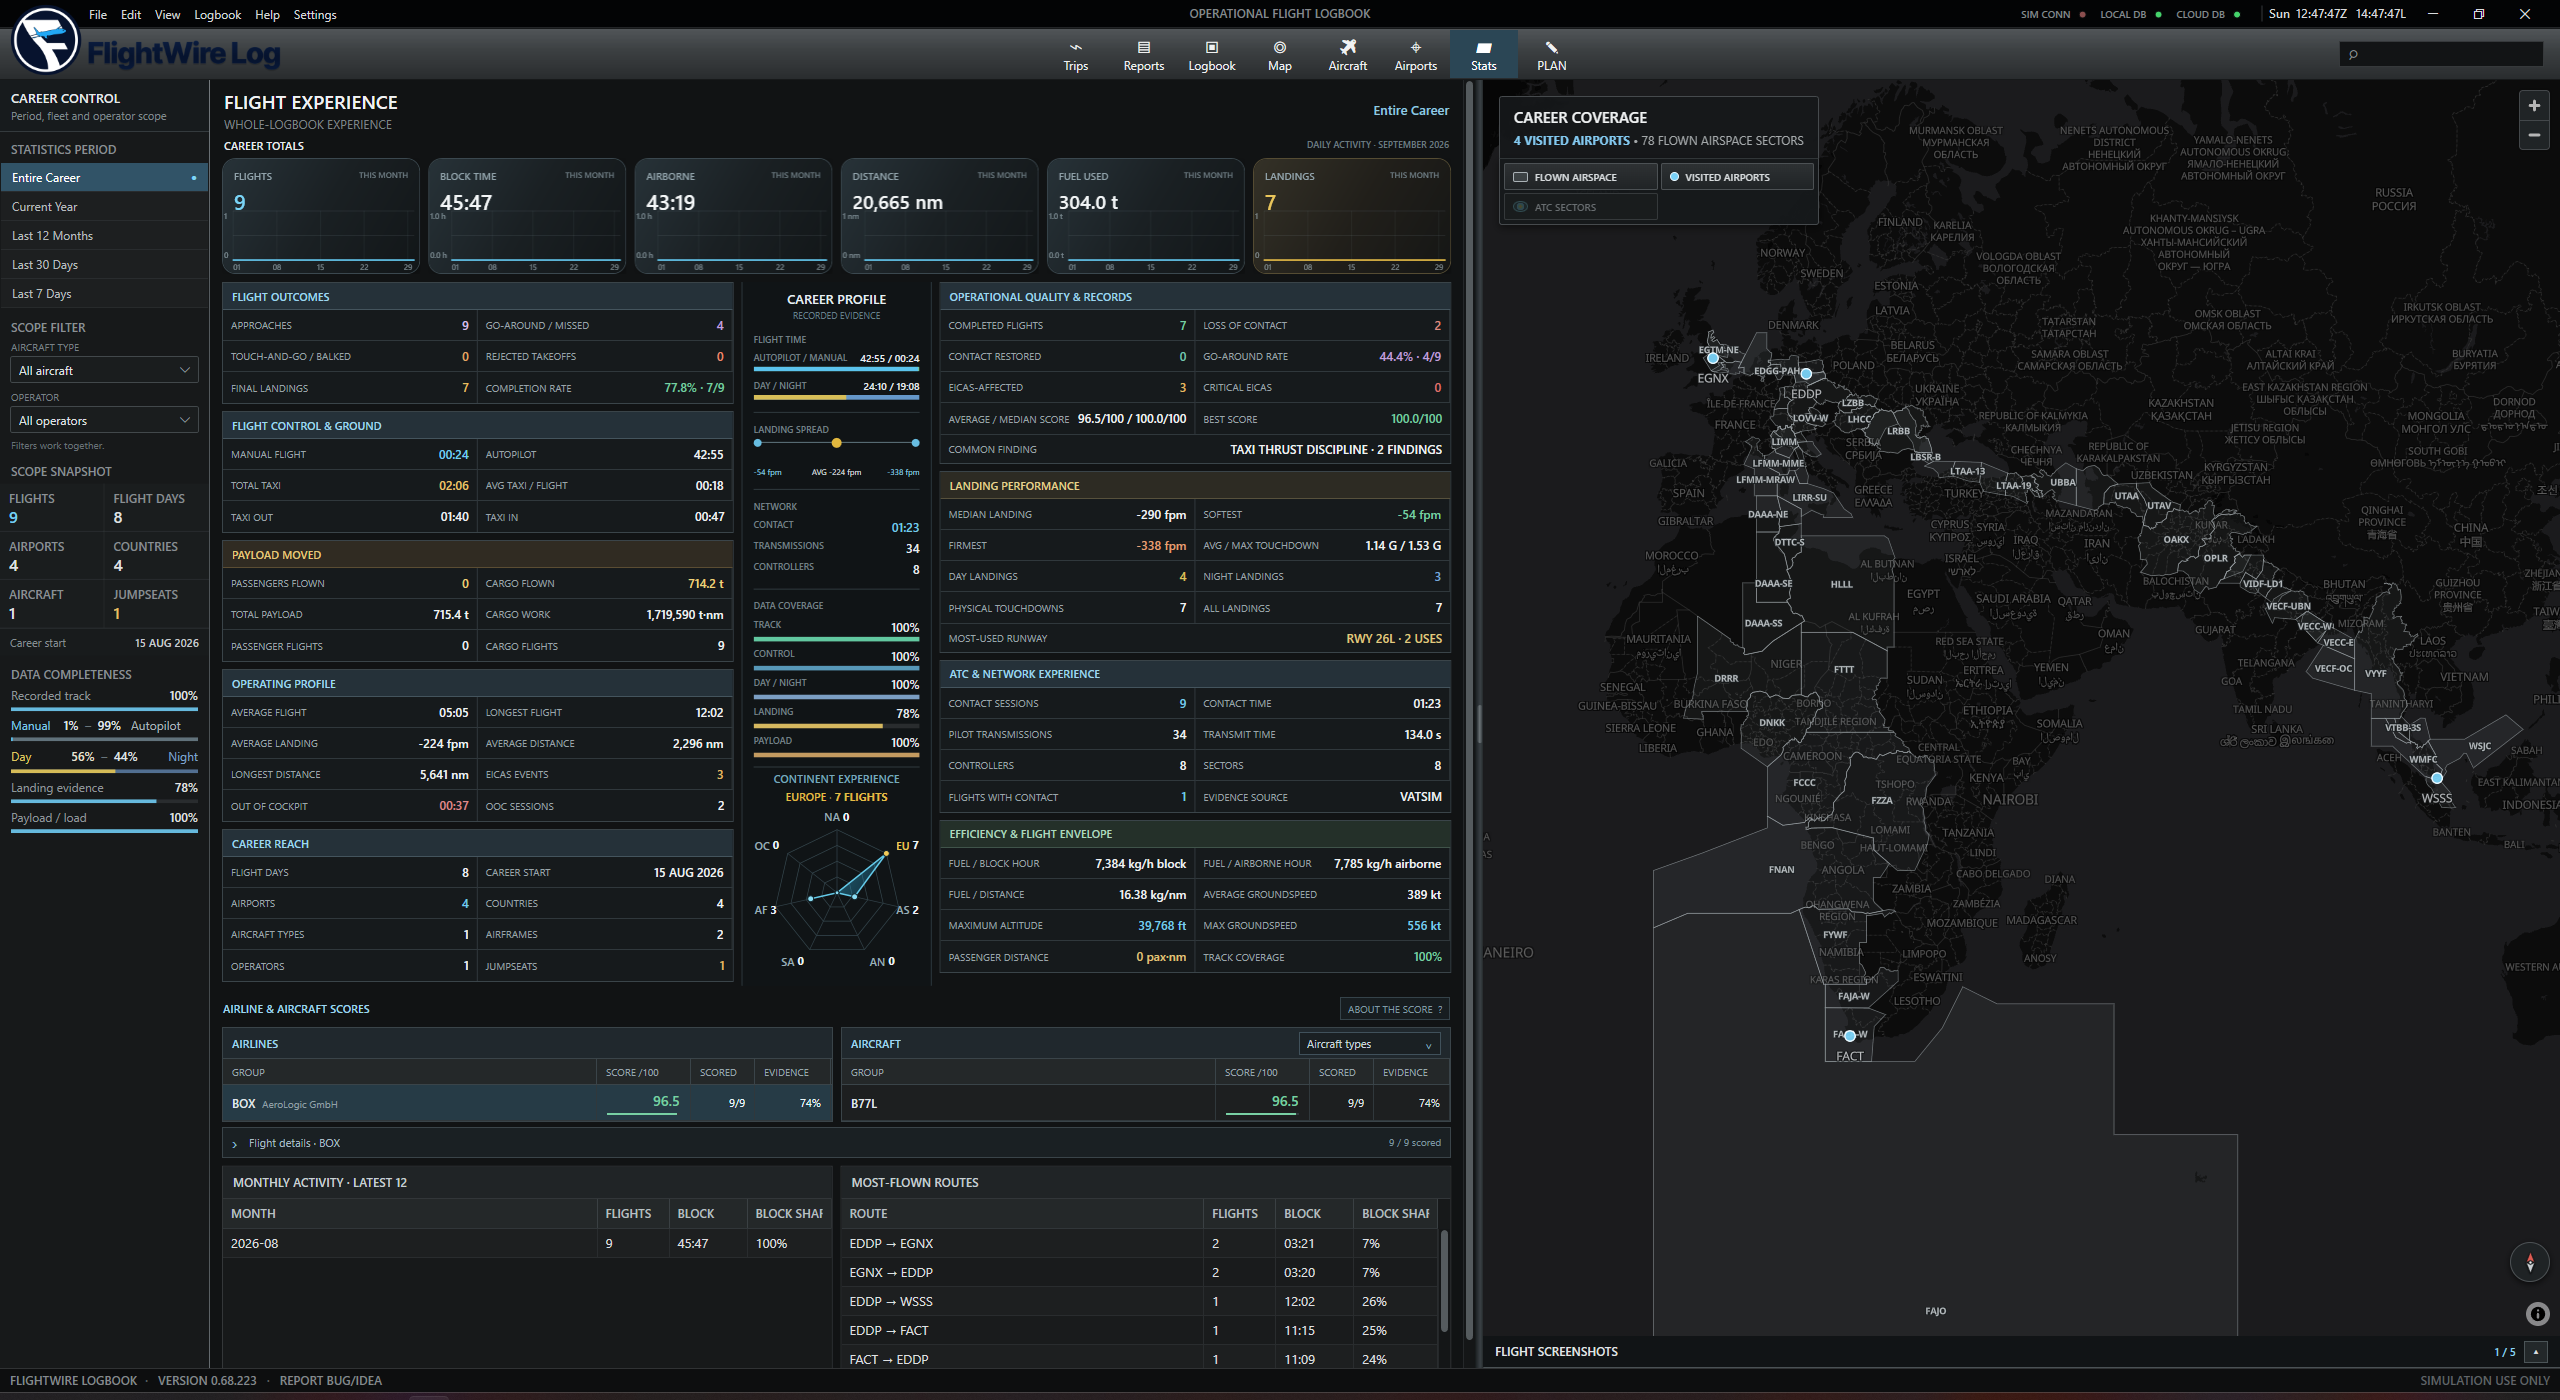Expand the Flight Screenshots panel arrow

(x=2535, y=1352)
